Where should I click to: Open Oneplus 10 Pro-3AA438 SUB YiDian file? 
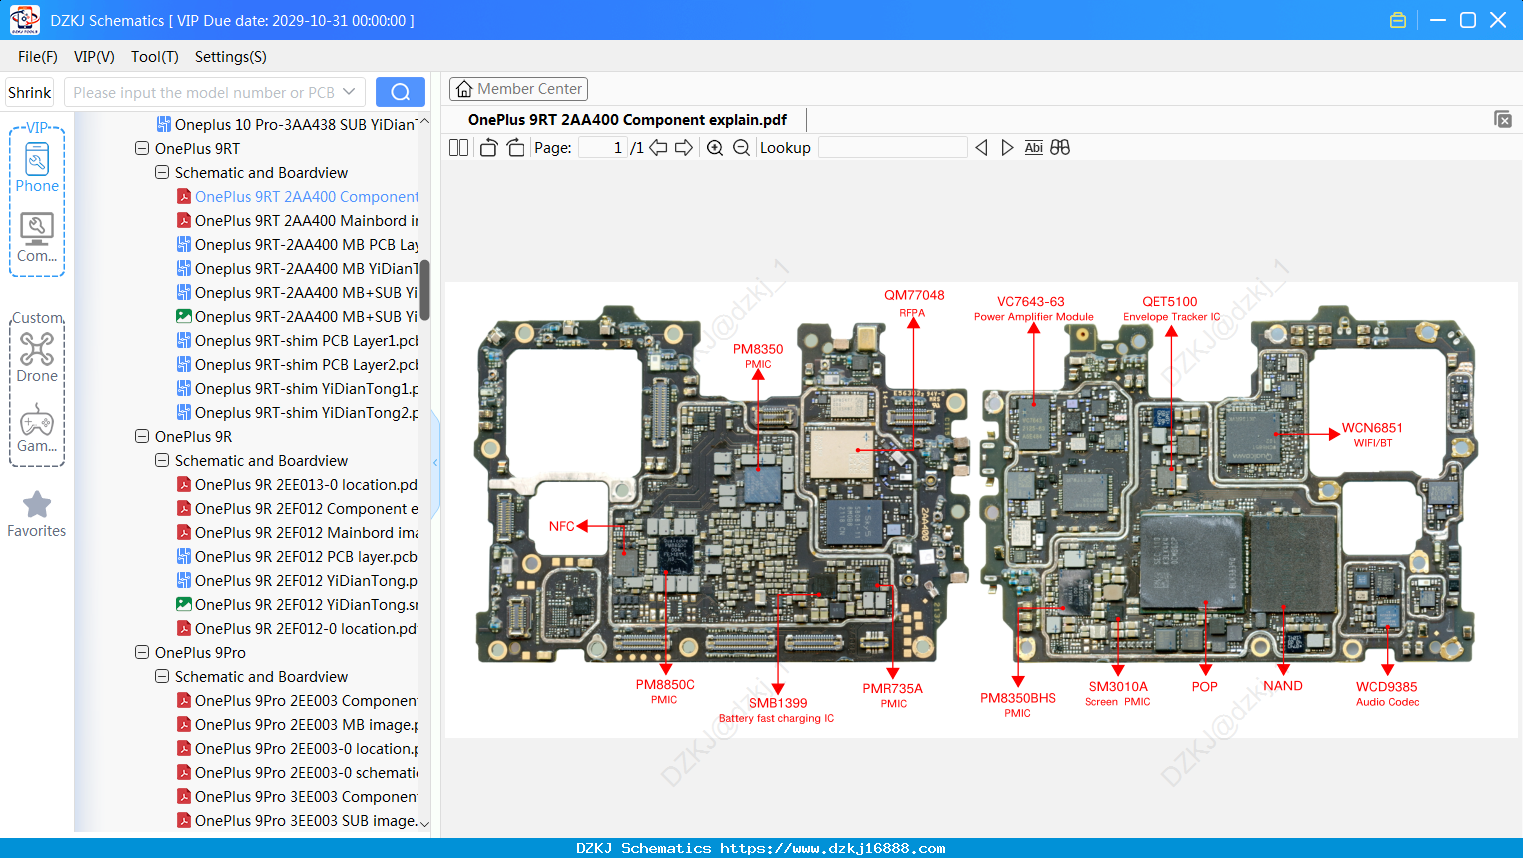pos(288,124)
